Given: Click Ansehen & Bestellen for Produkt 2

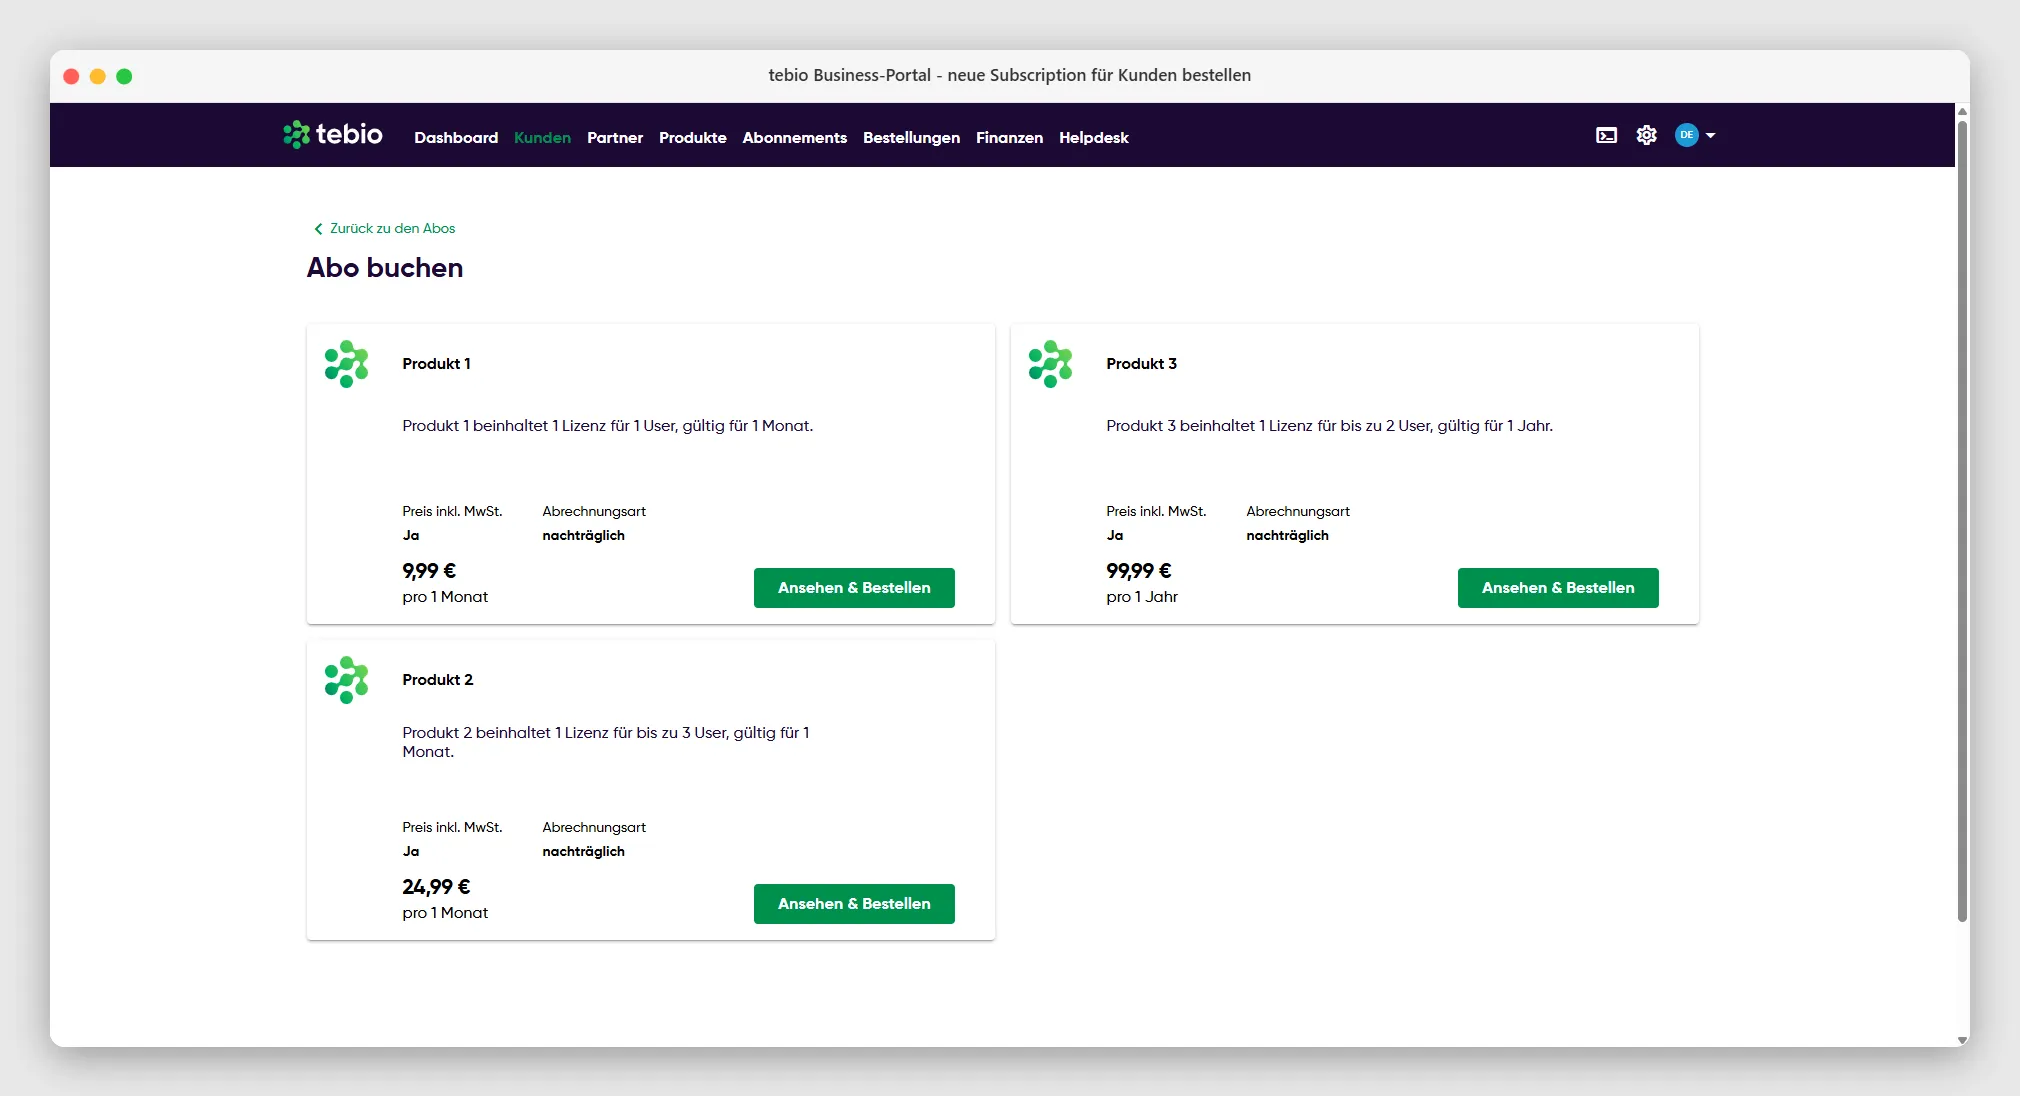Looking at the screenshot, I should coord(854,904).
